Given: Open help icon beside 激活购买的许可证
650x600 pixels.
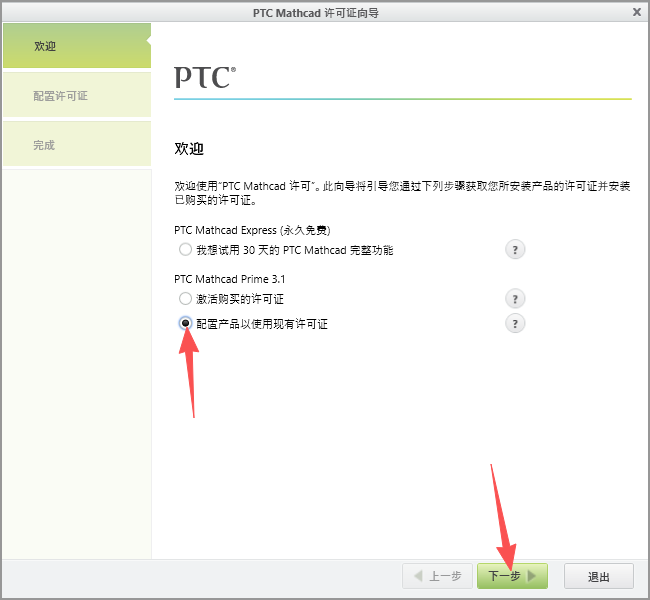Looking at the screenshot, I should (515, 299).
